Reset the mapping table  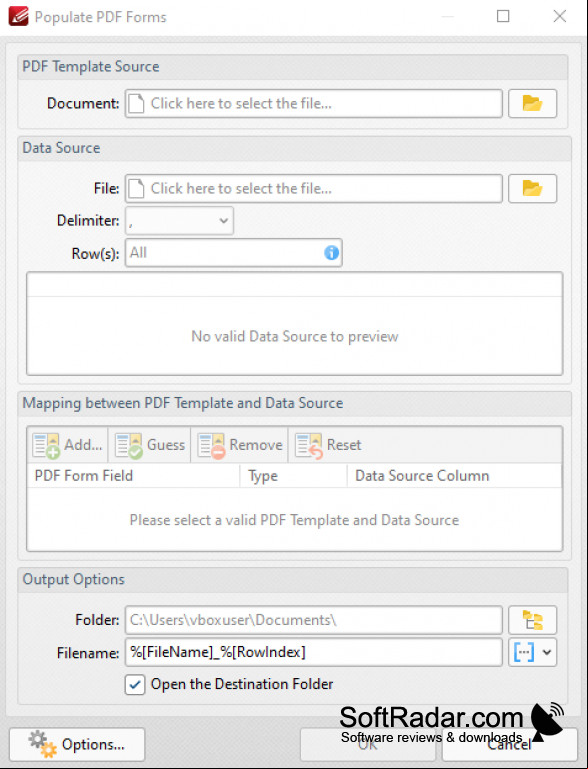click(328, 445)
